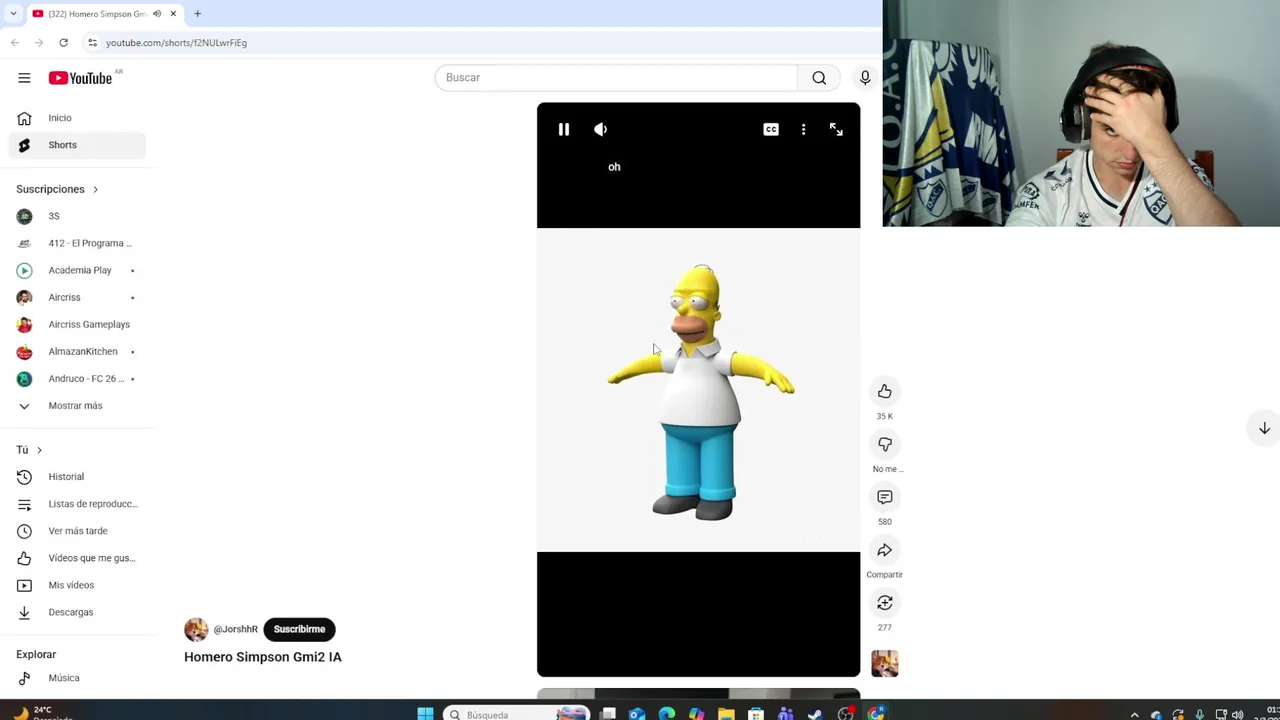Click the URL address bar
This screenshot has width=1280, height=720.
click(x=480, y=42)
